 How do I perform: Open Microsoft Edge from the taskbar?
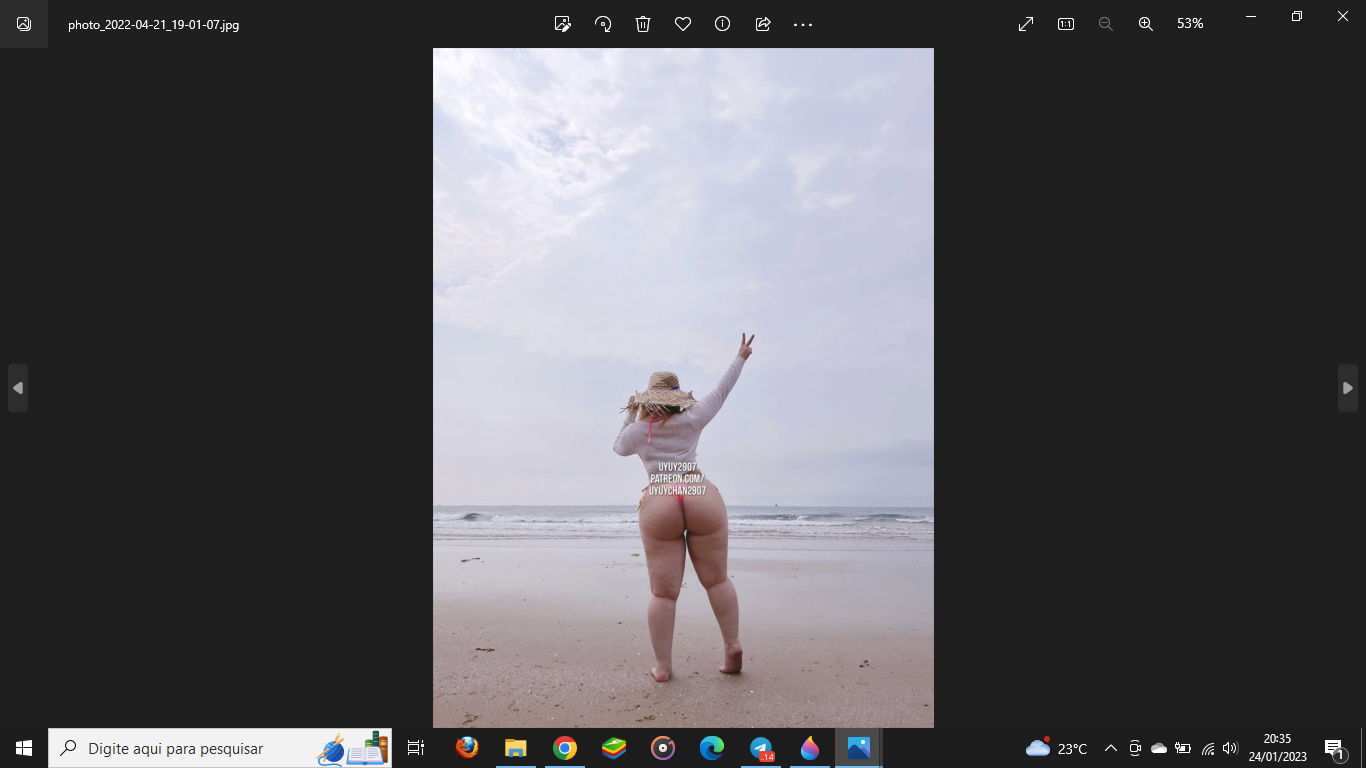pyautogui.click(x=712, y=748)
